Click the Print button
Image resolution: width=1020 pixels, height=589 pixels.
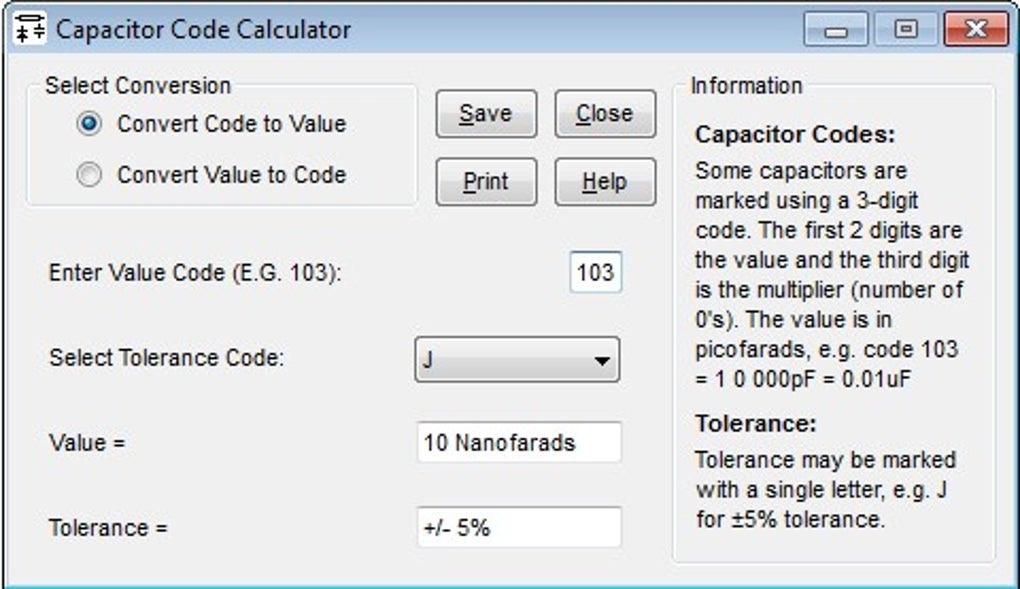[x=486, y=182]
